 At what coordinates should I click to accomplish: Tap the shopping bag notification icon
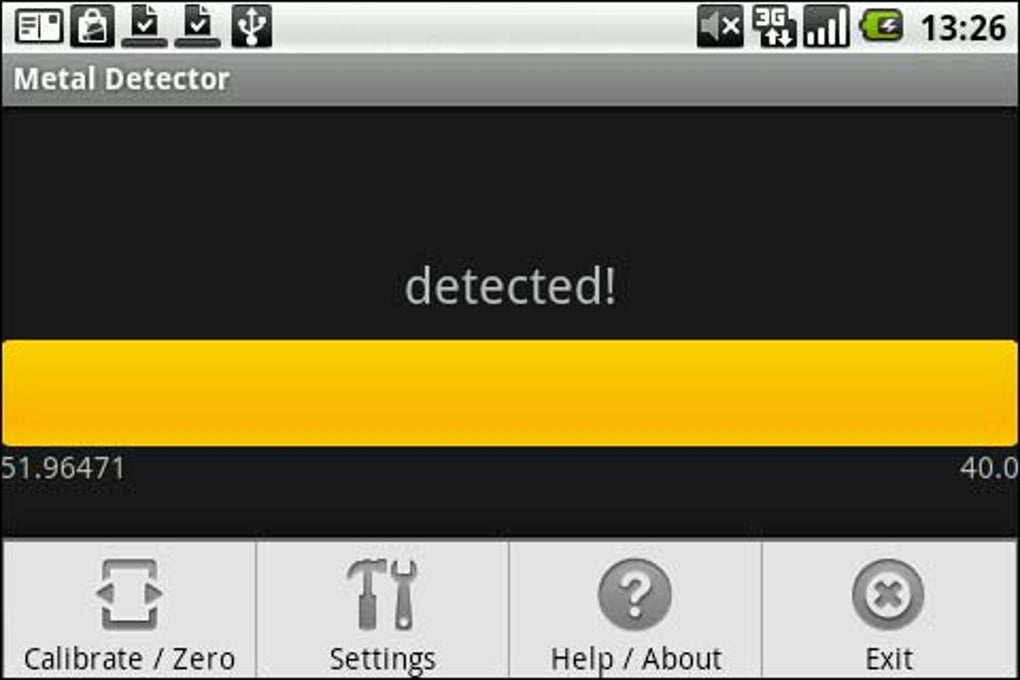tap(92, 27)
